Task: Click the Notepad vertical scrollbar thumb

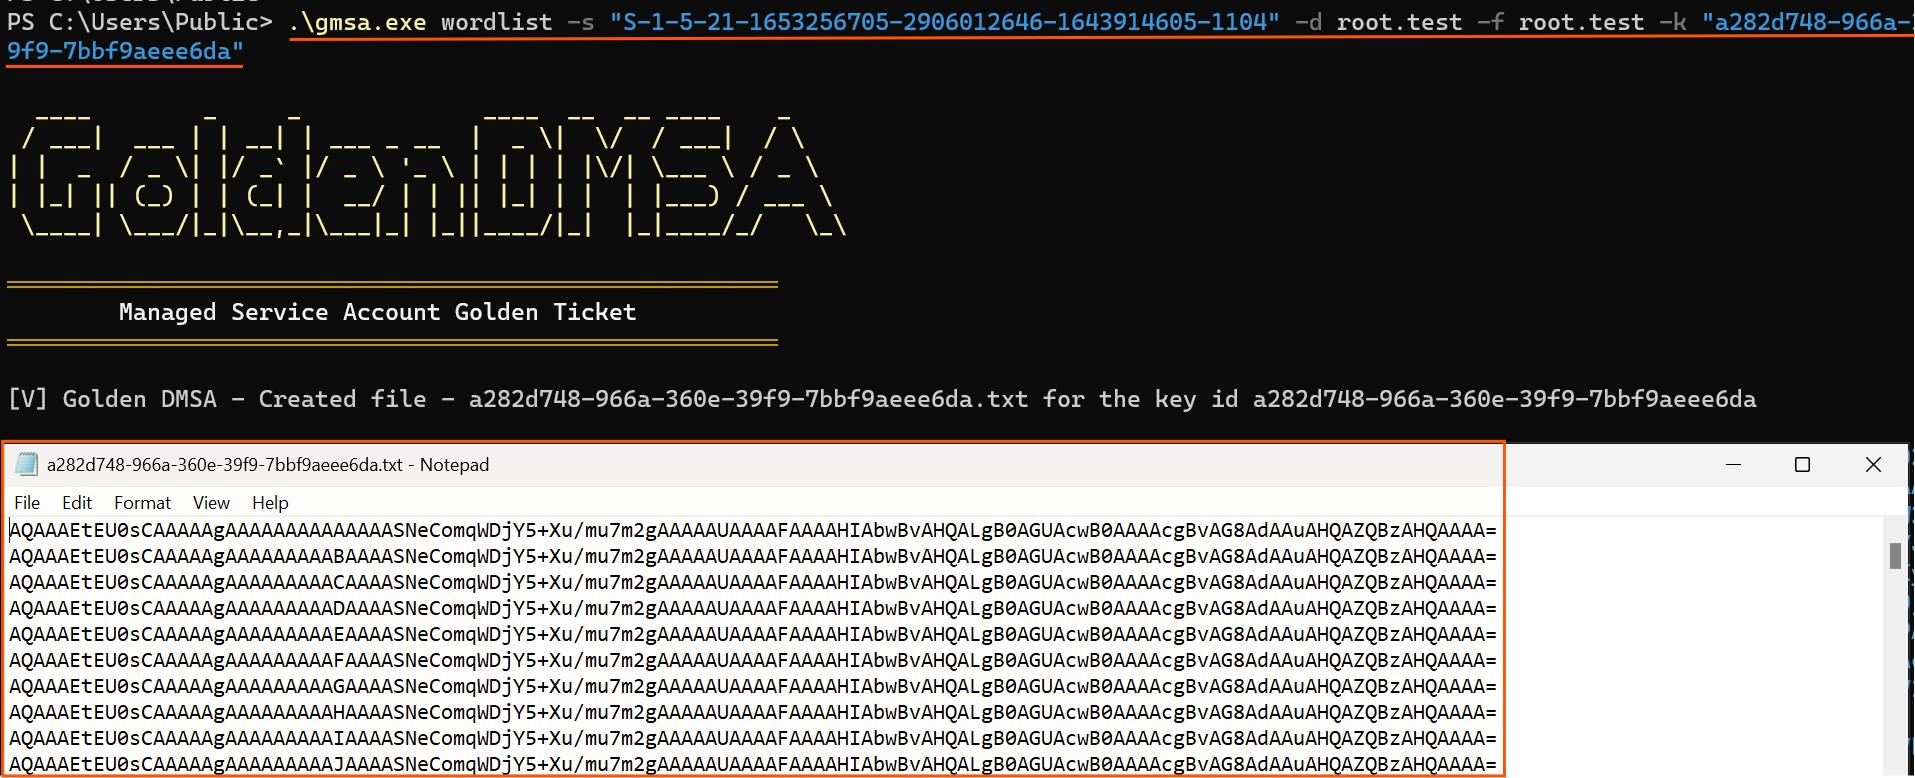Action: [1895, 555]
